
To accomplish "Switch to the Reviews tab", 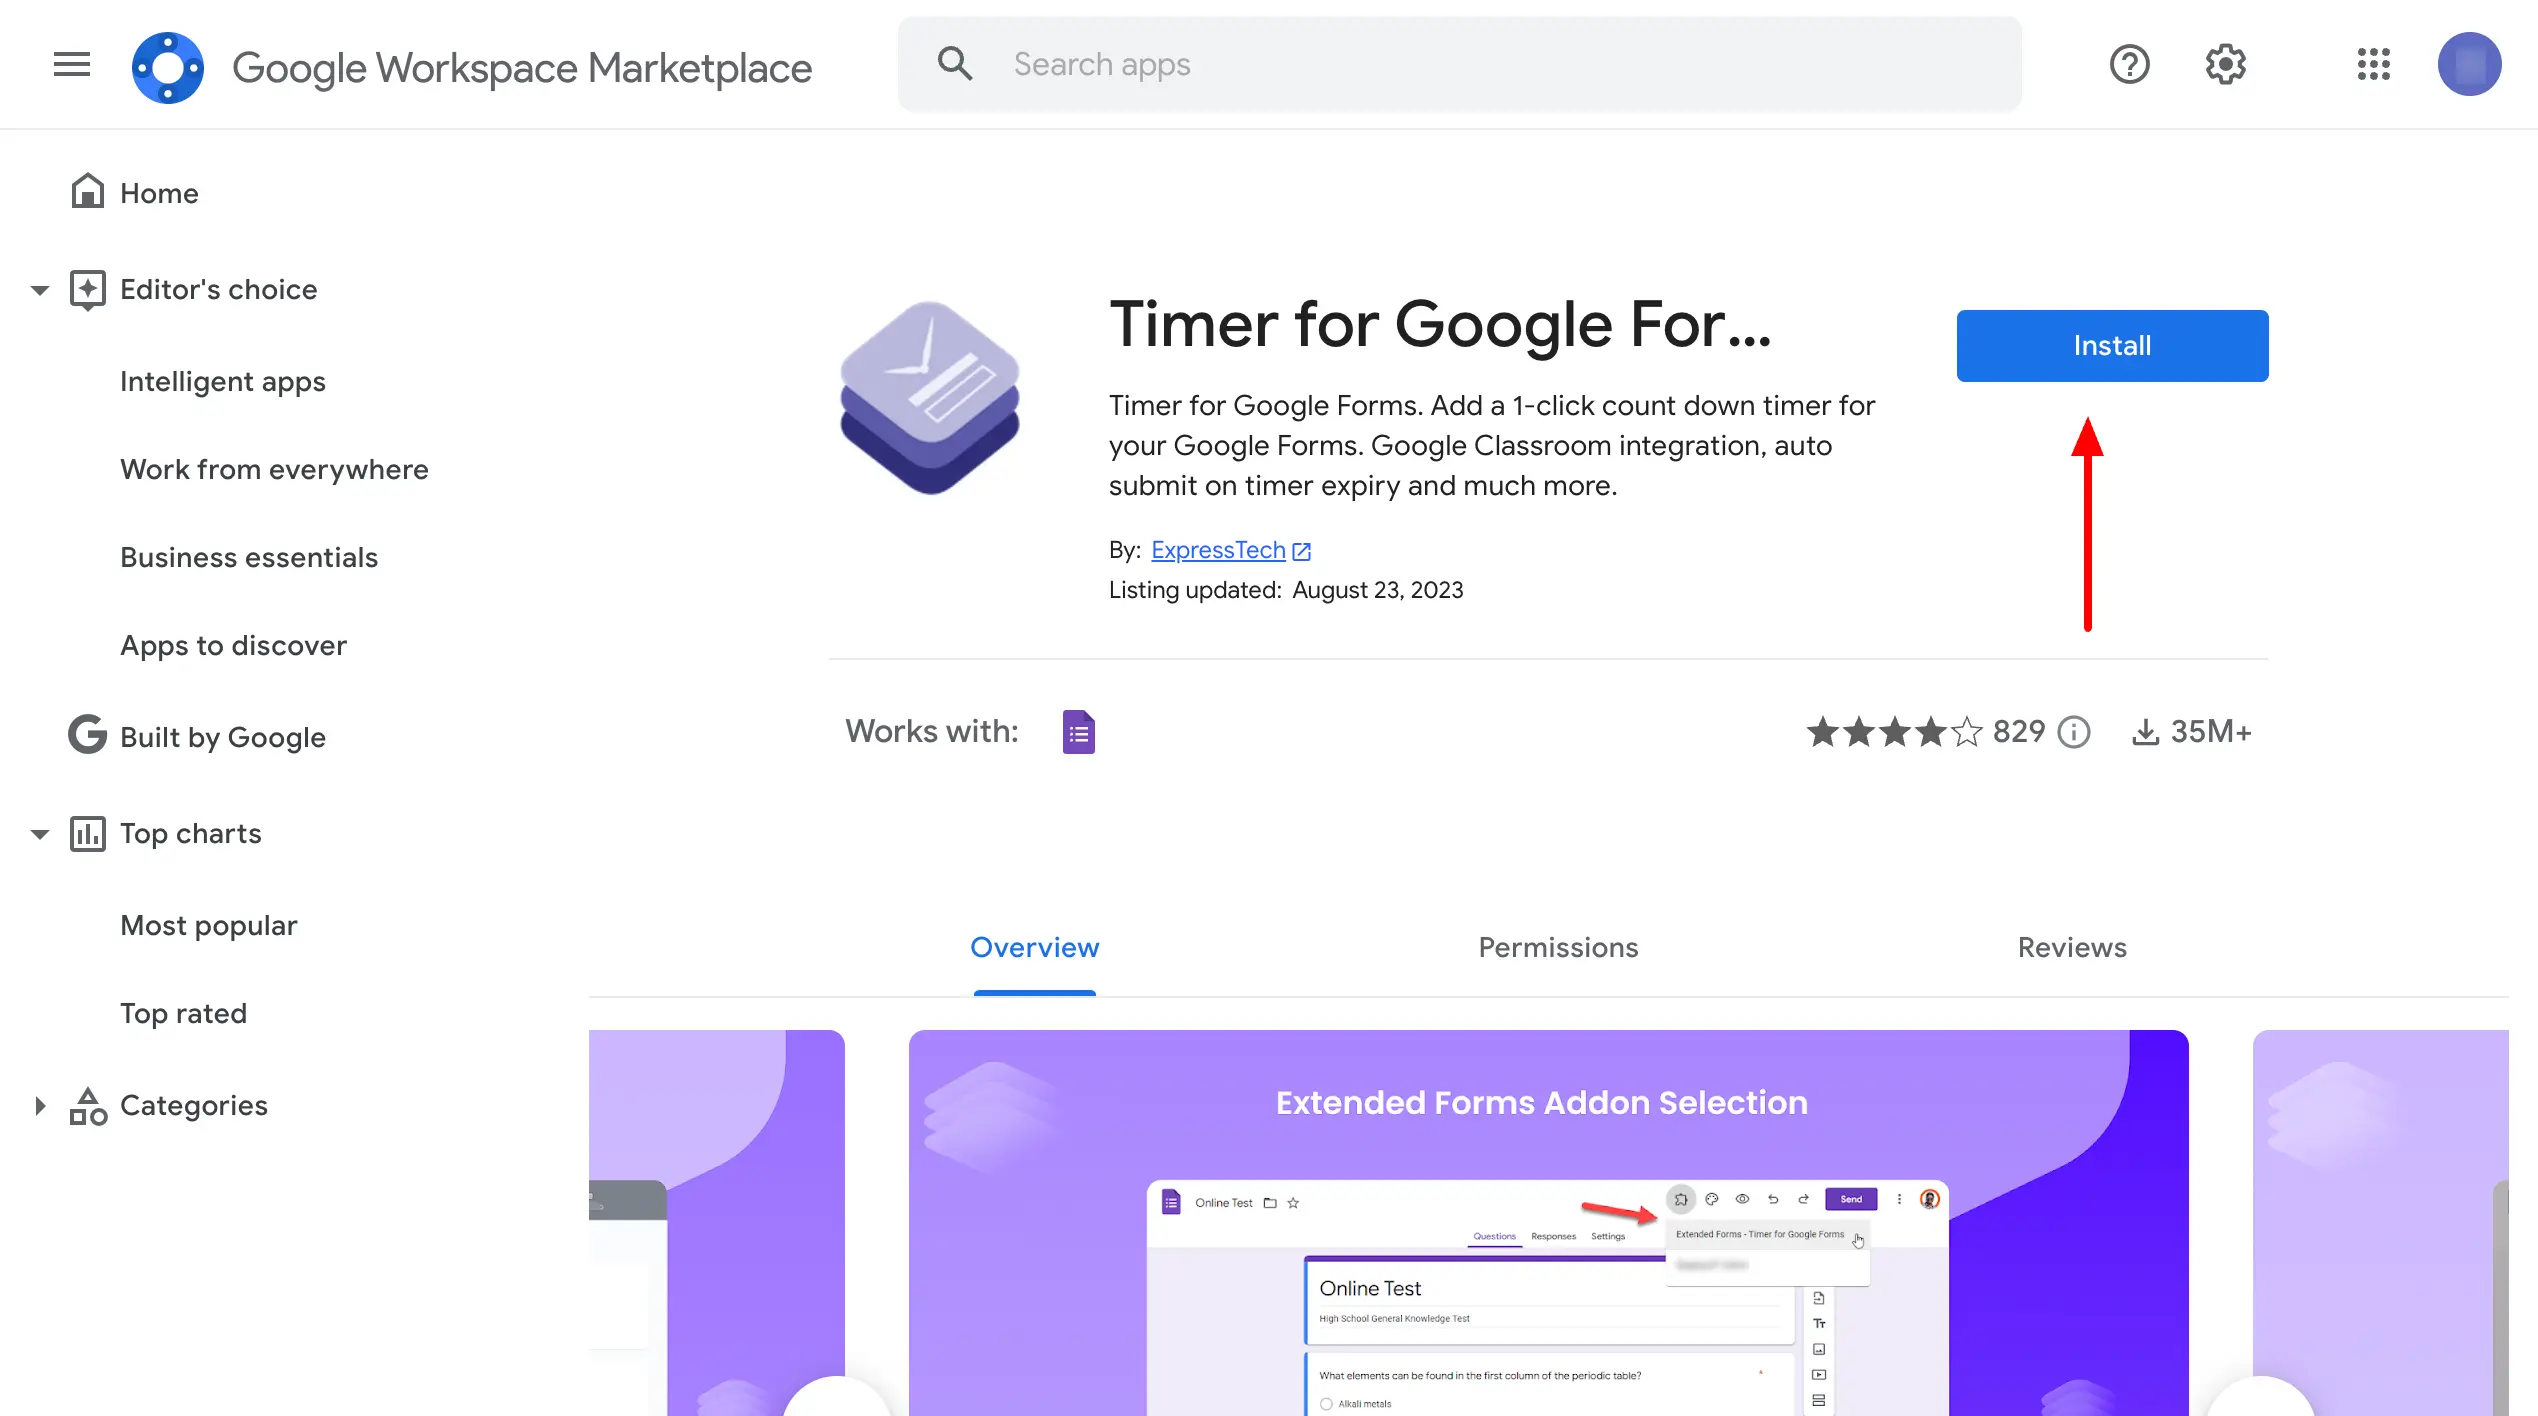I will 2073,947.
